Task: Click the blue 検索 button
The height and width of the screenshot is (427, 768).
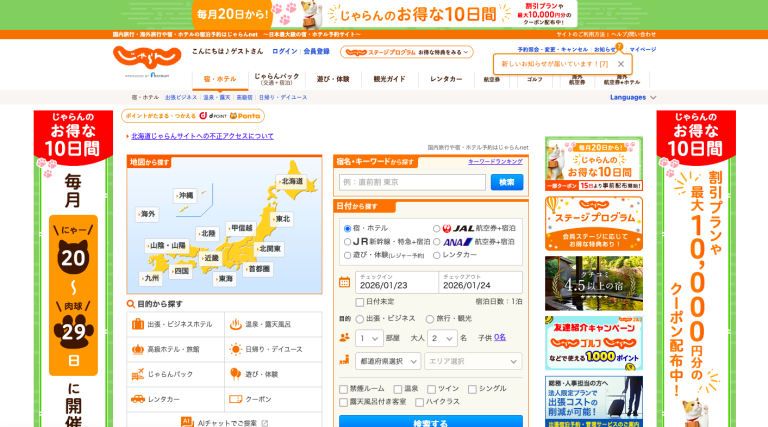Action: click(x=507, y=182)
